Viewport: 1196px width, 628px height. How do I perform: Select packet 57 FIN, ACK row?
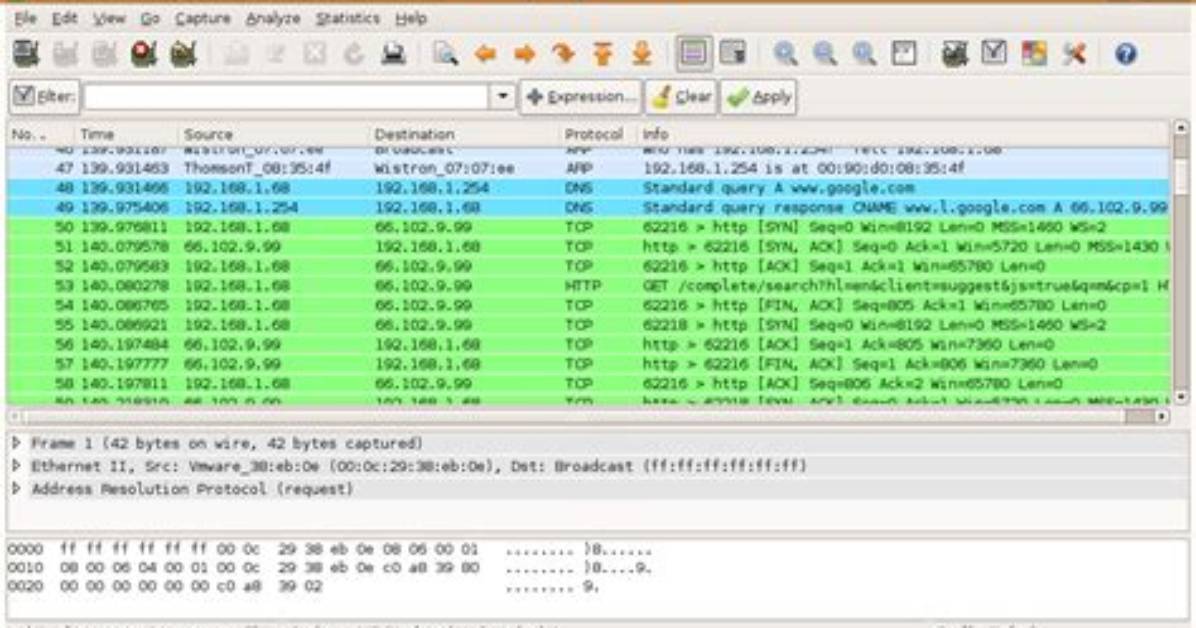click(x=588, y=364)
